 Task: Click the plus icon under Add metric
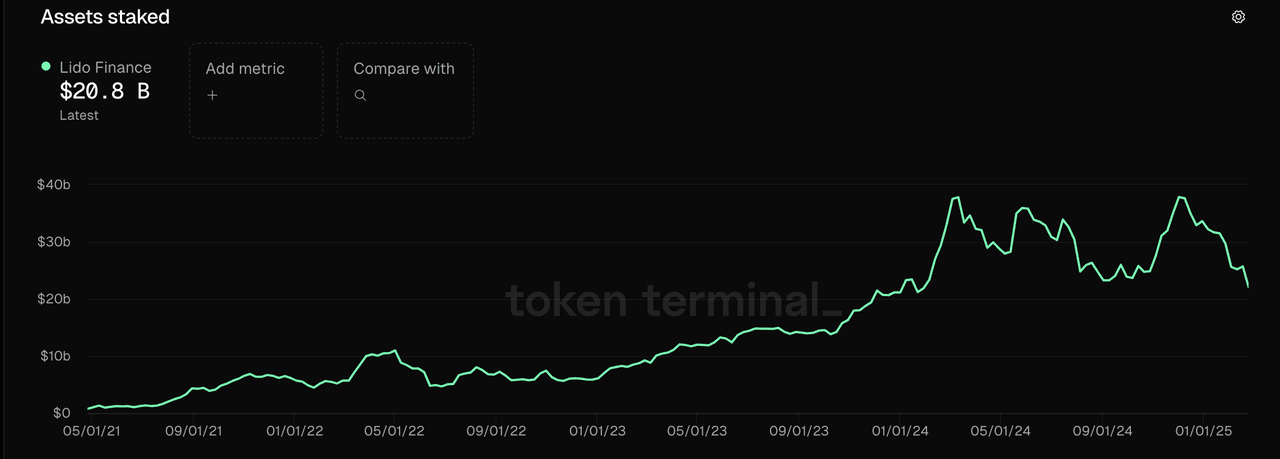[x=212, y=96]
